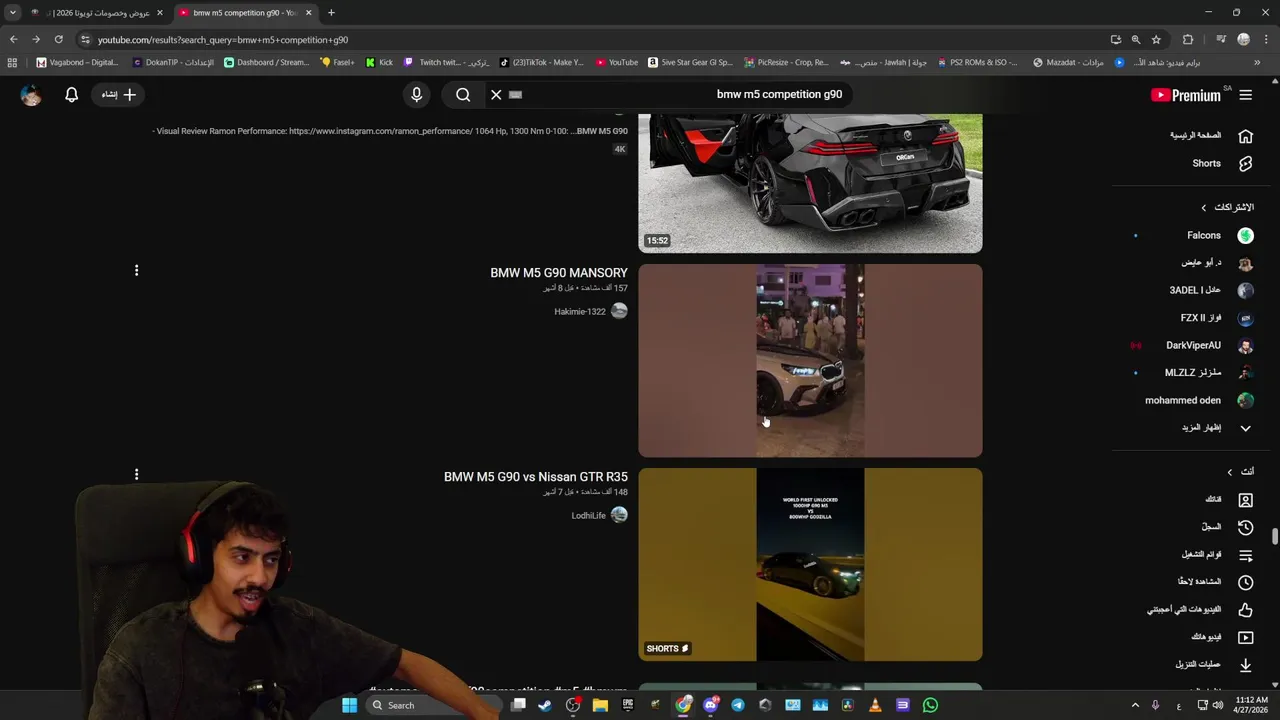Viewport: 1280px width, 720px height.
Task: Open the YouTube Premium logo home link
Action: pos(1186,95)
